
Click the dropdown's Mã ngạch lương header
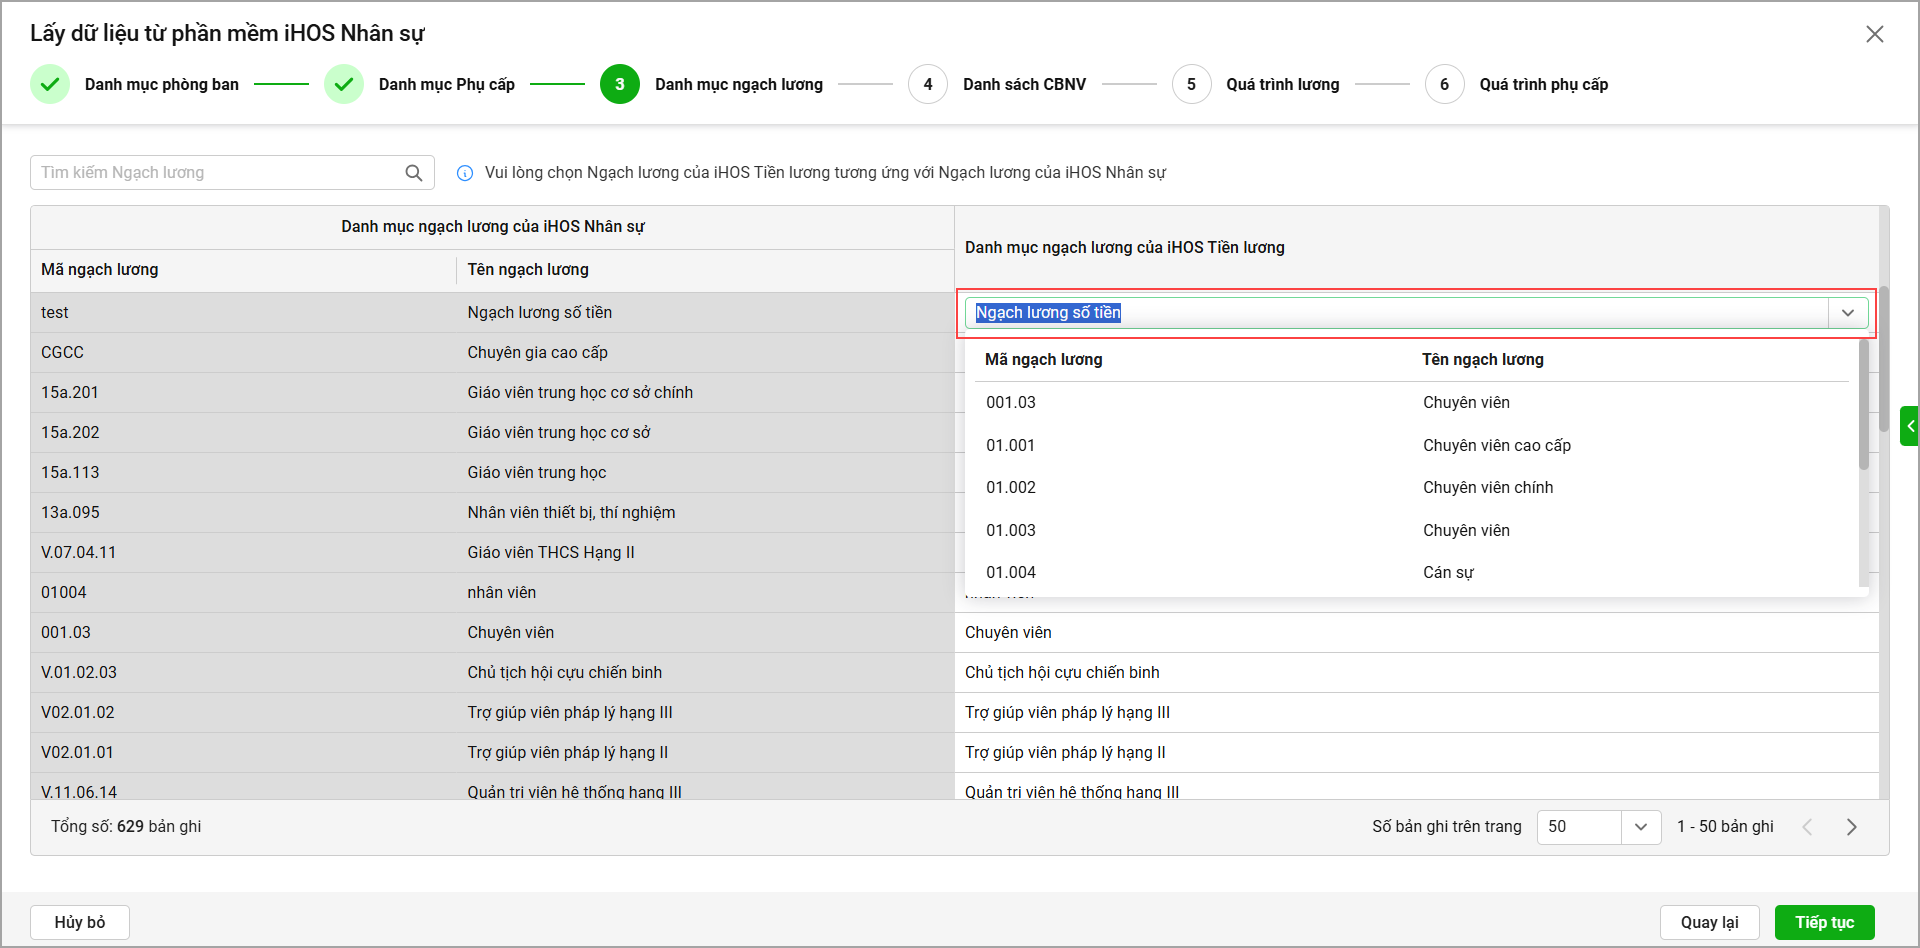(x=1044, y=360)
